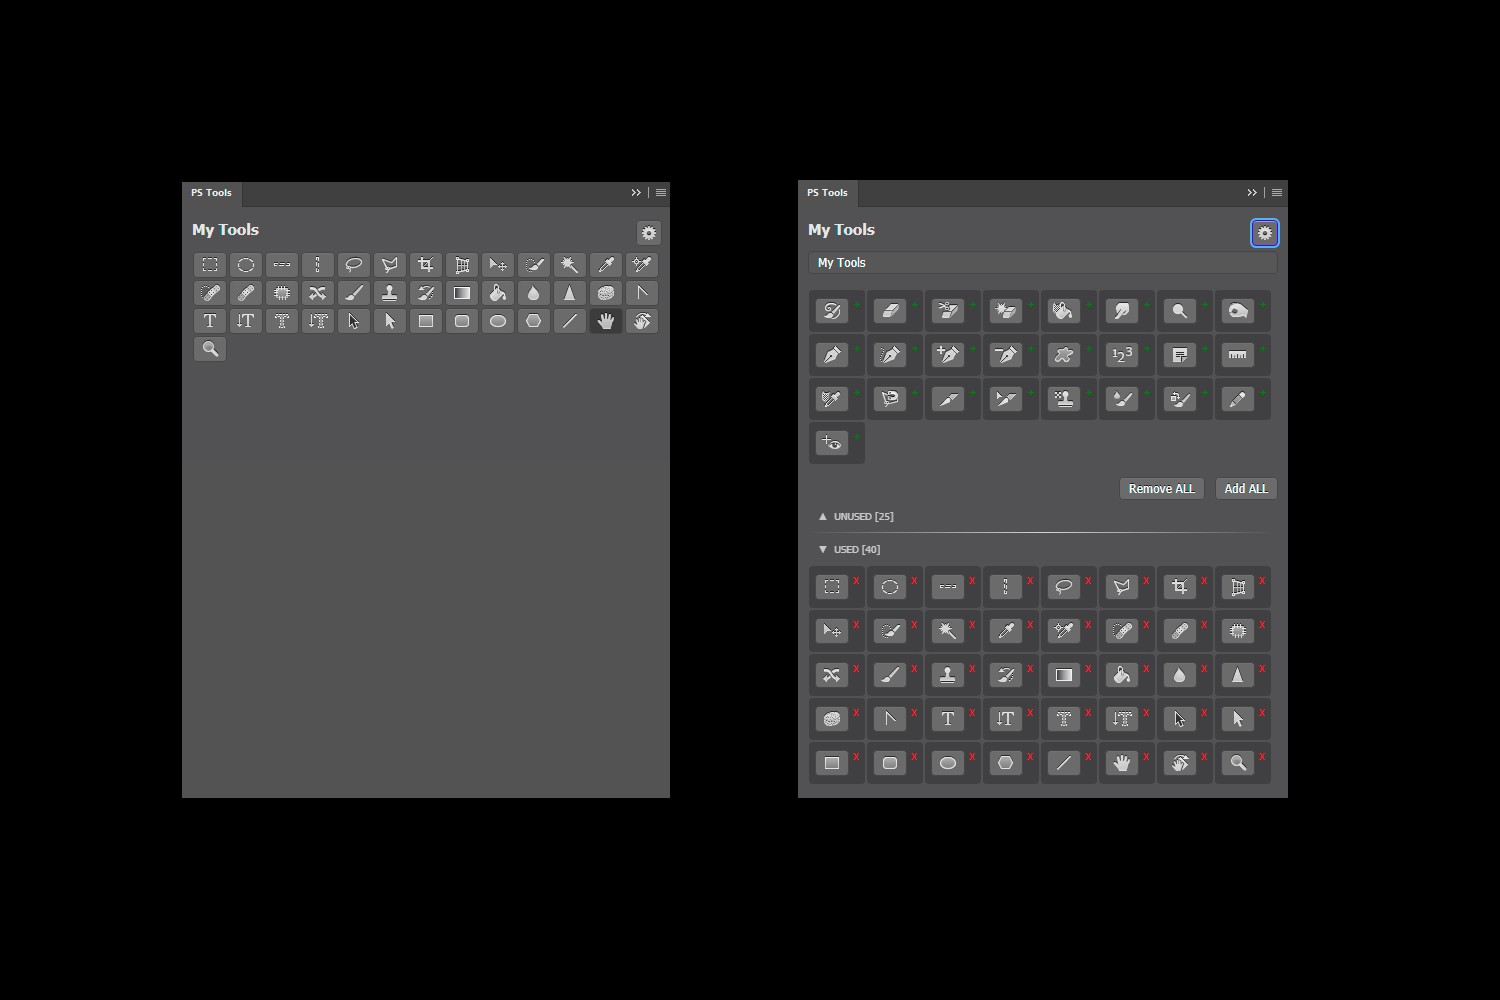Select the Magic Wand tool

click(569, 264)
